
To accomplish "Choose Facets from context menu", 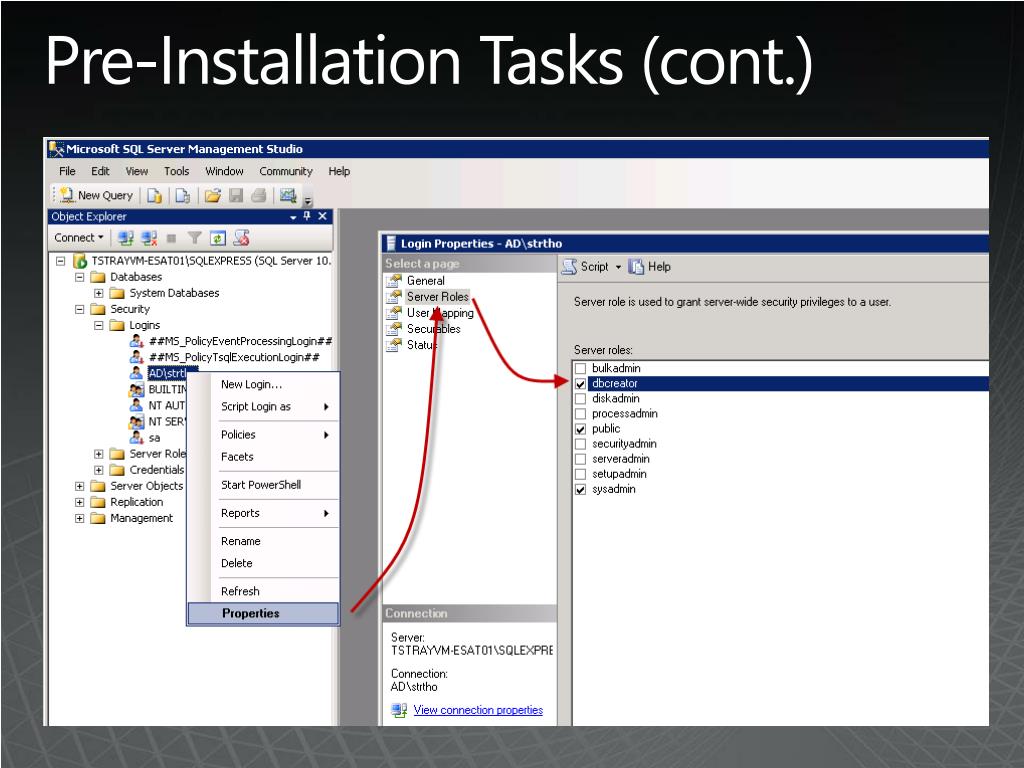I will point(263,456).
